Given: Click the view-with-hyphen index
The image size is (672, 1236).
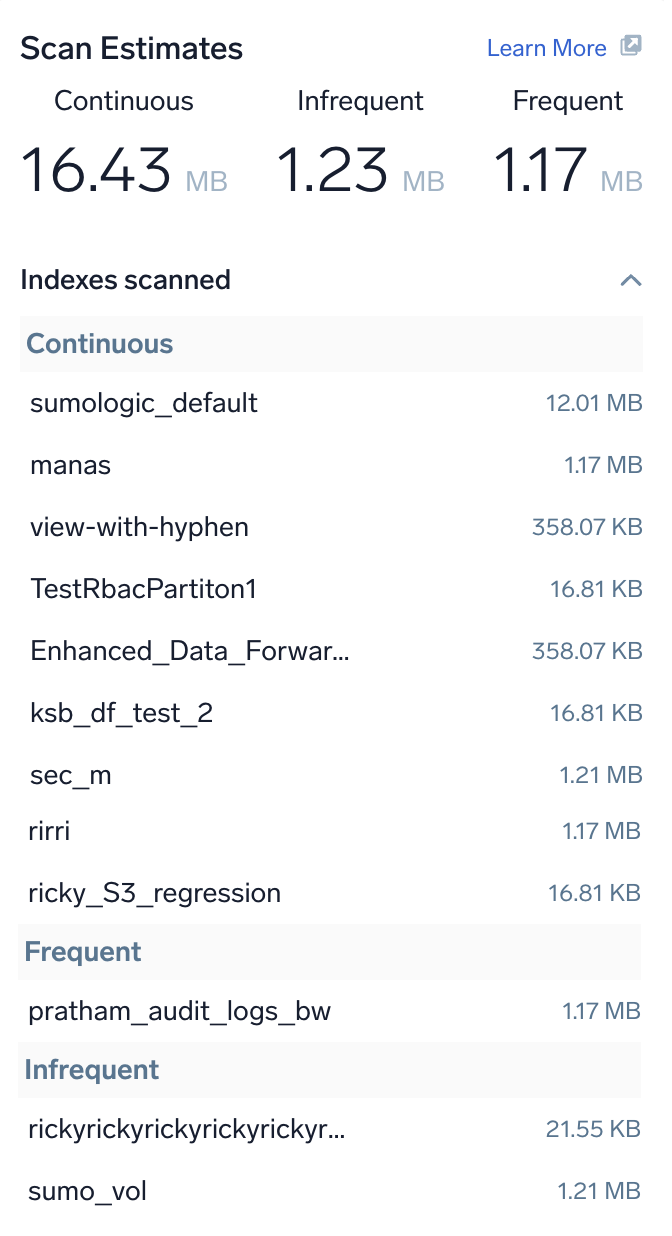Looking at the screenshot, I should click(x=139, y=527).
